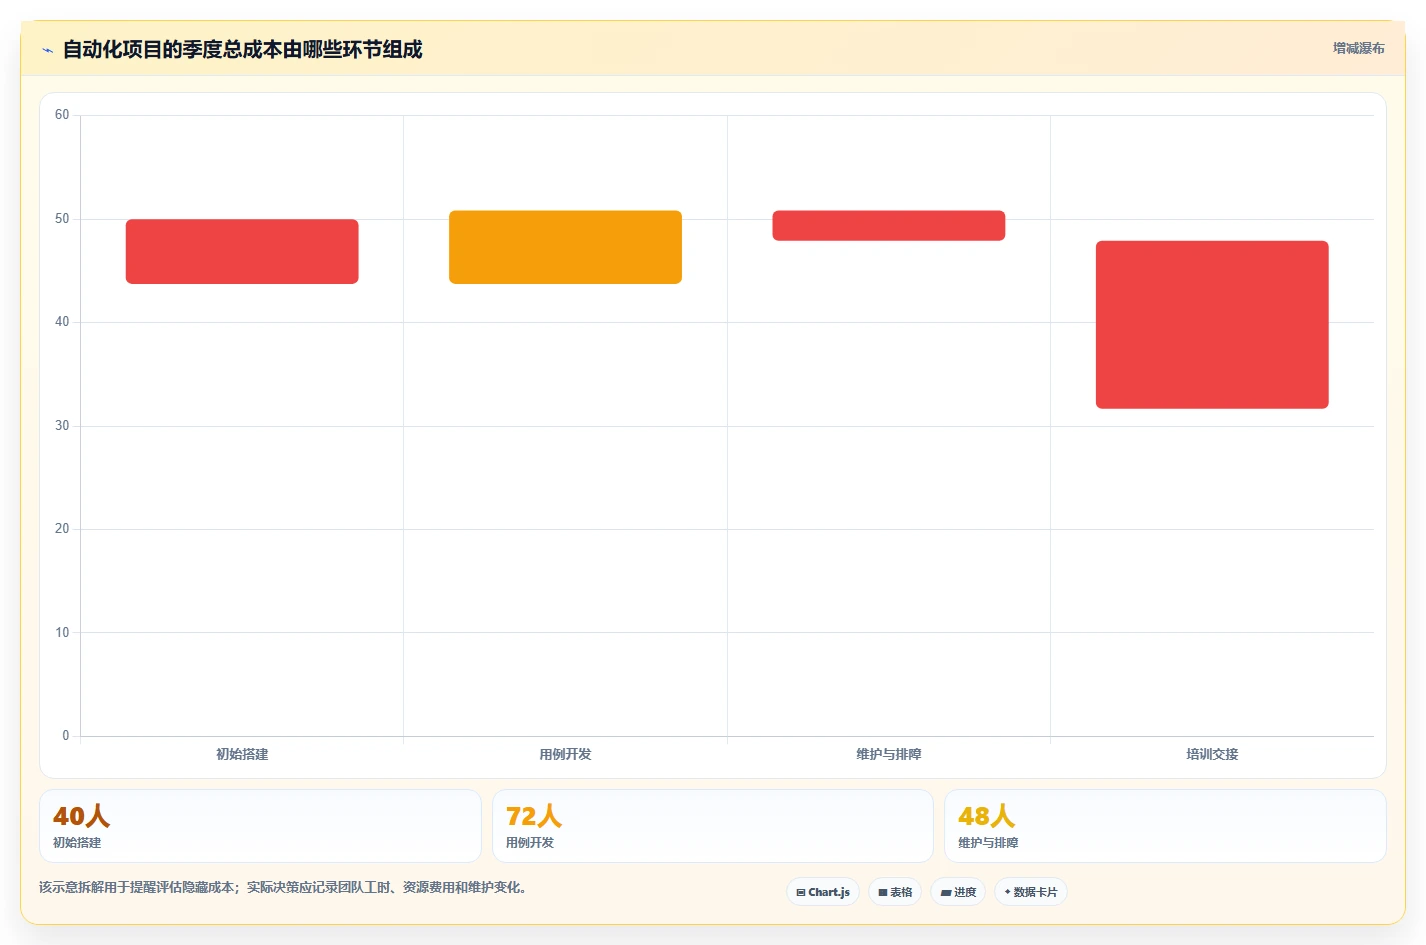Image resolution: width=1426 pixels, height=945 pixels.
Task: Click the 表格 chip
Action: [x=895, y=892]
